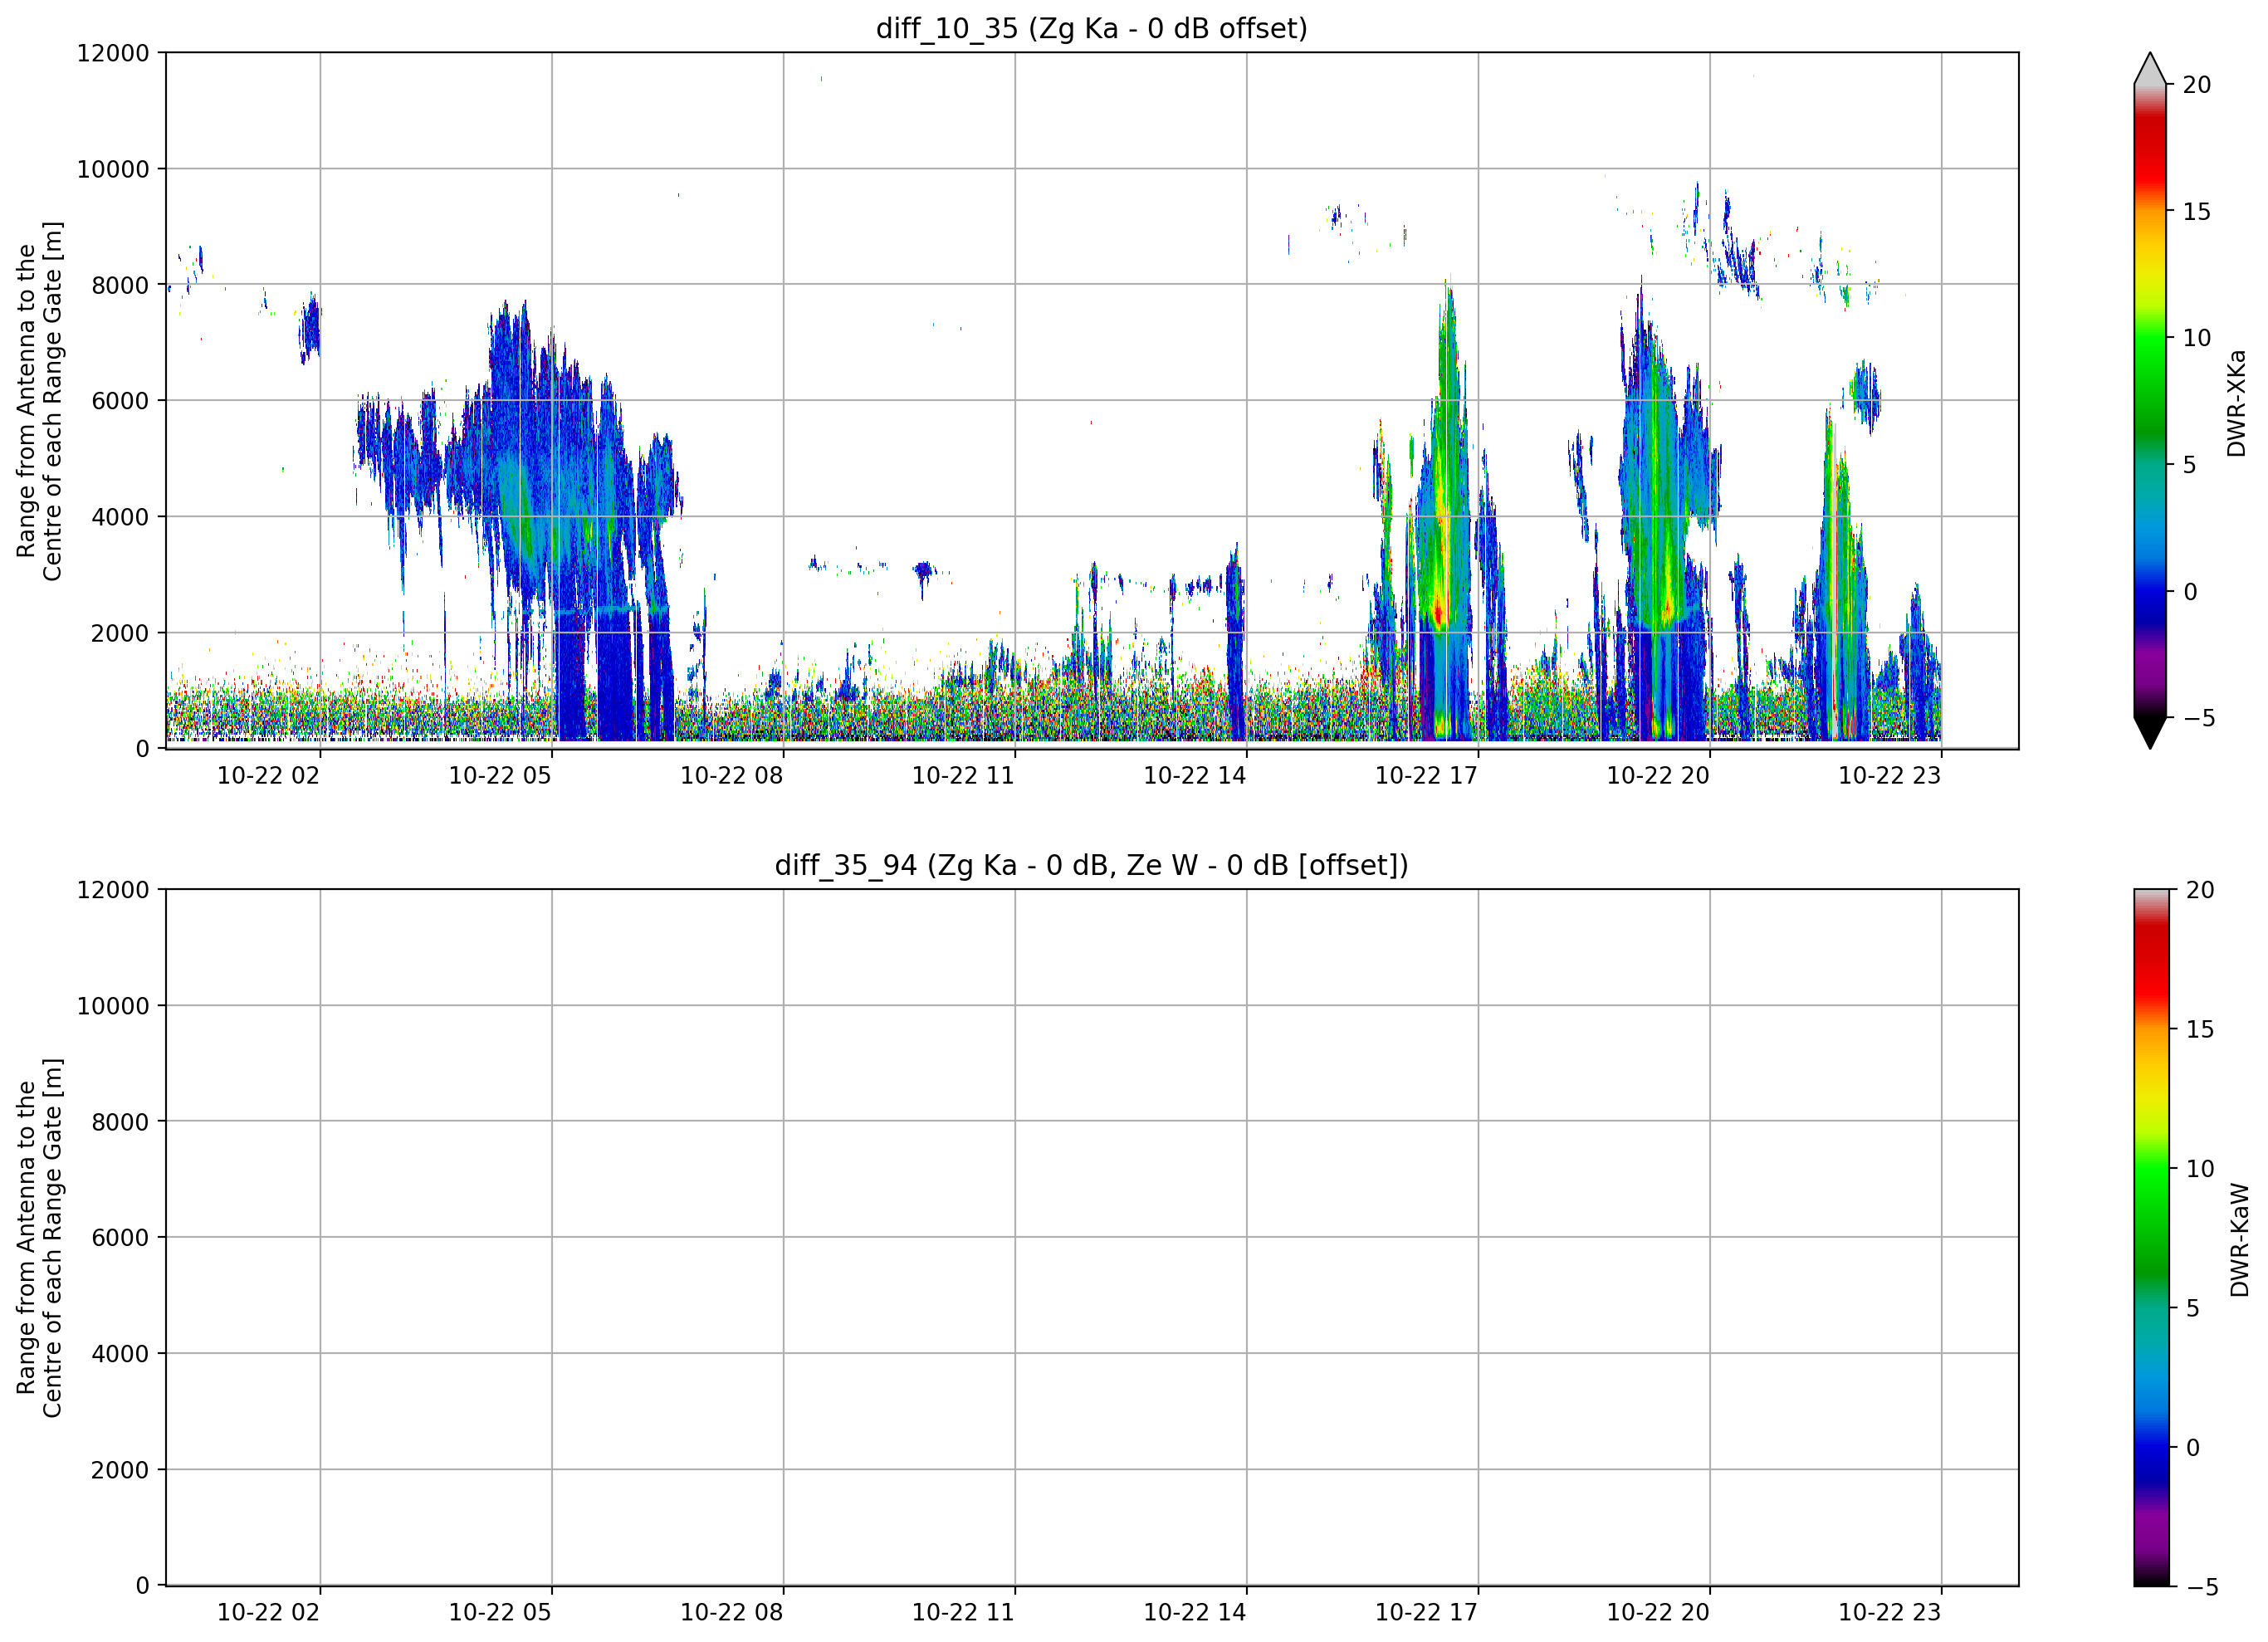Click the '−5' tick on DWR-KaW colorbar
The width and height of the screenshot is (2268, 1642).
(2202, 1588)
